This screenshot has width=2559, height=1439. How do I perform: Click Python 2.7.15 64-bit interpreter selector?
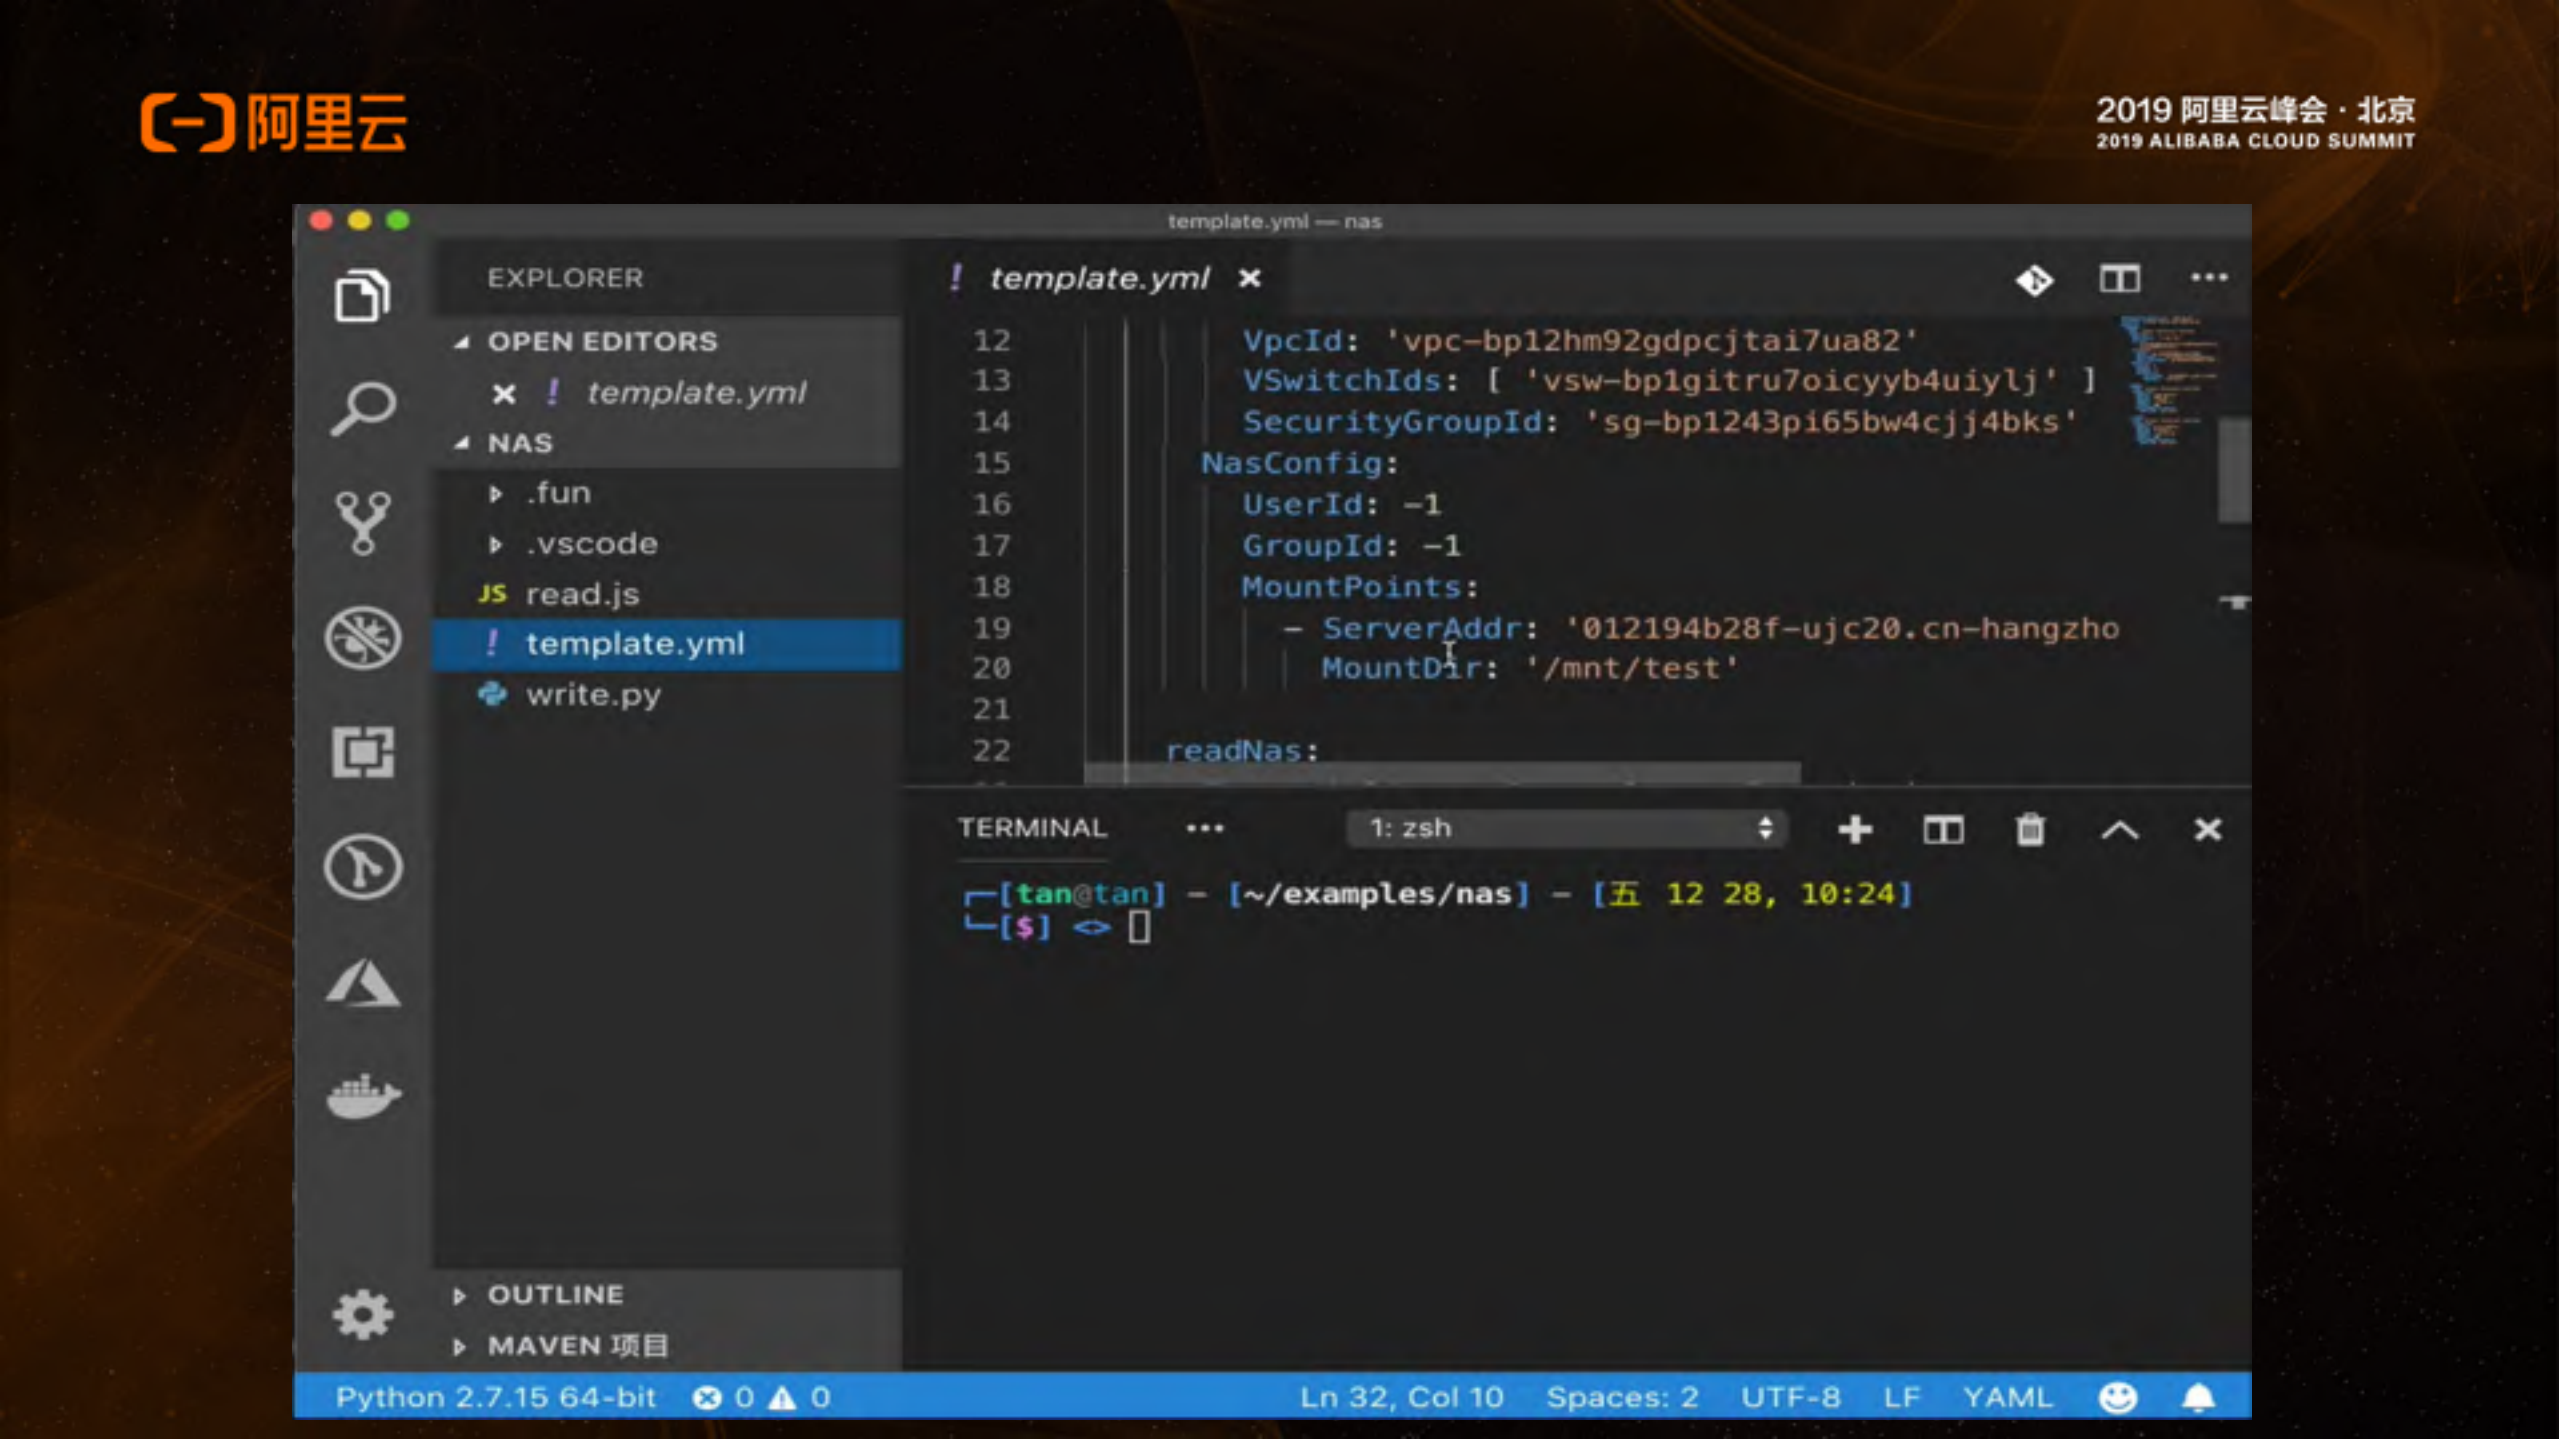tap(496, 1397)
